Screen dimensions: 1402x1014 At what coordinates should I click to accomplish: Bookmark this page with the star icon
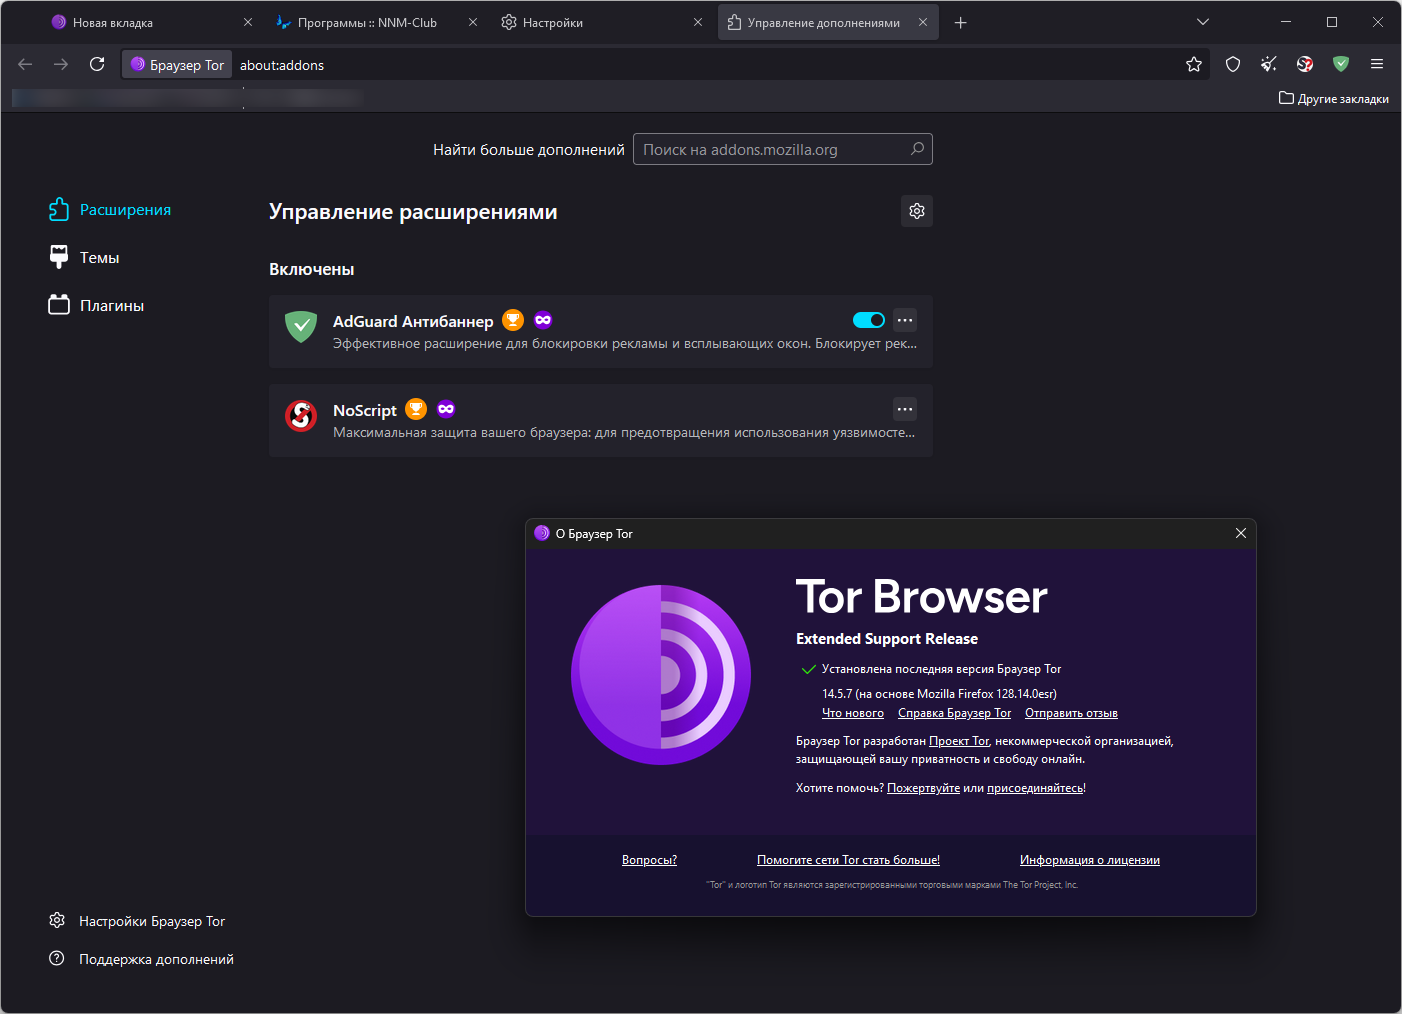pos(1194,64)
